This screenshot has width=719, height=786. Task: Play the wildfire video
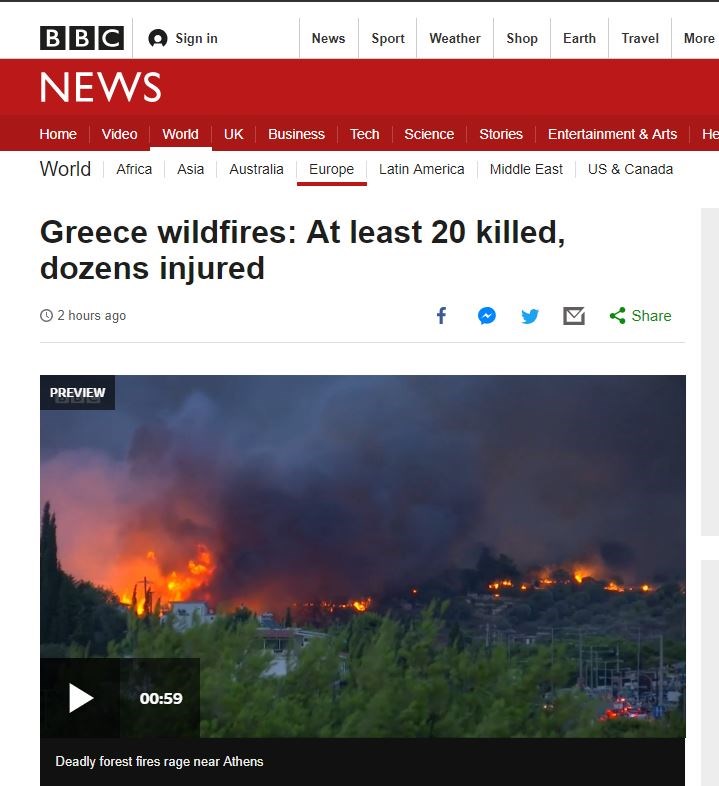[x=80, y=698]
